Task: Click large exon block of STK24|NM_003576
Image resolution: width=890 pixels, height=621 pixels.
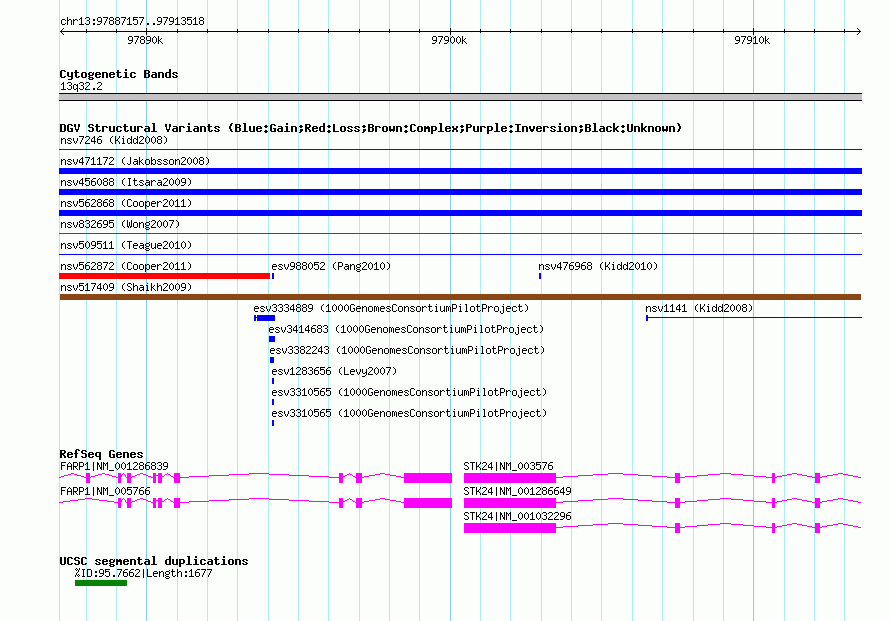Action: point(510,478)
